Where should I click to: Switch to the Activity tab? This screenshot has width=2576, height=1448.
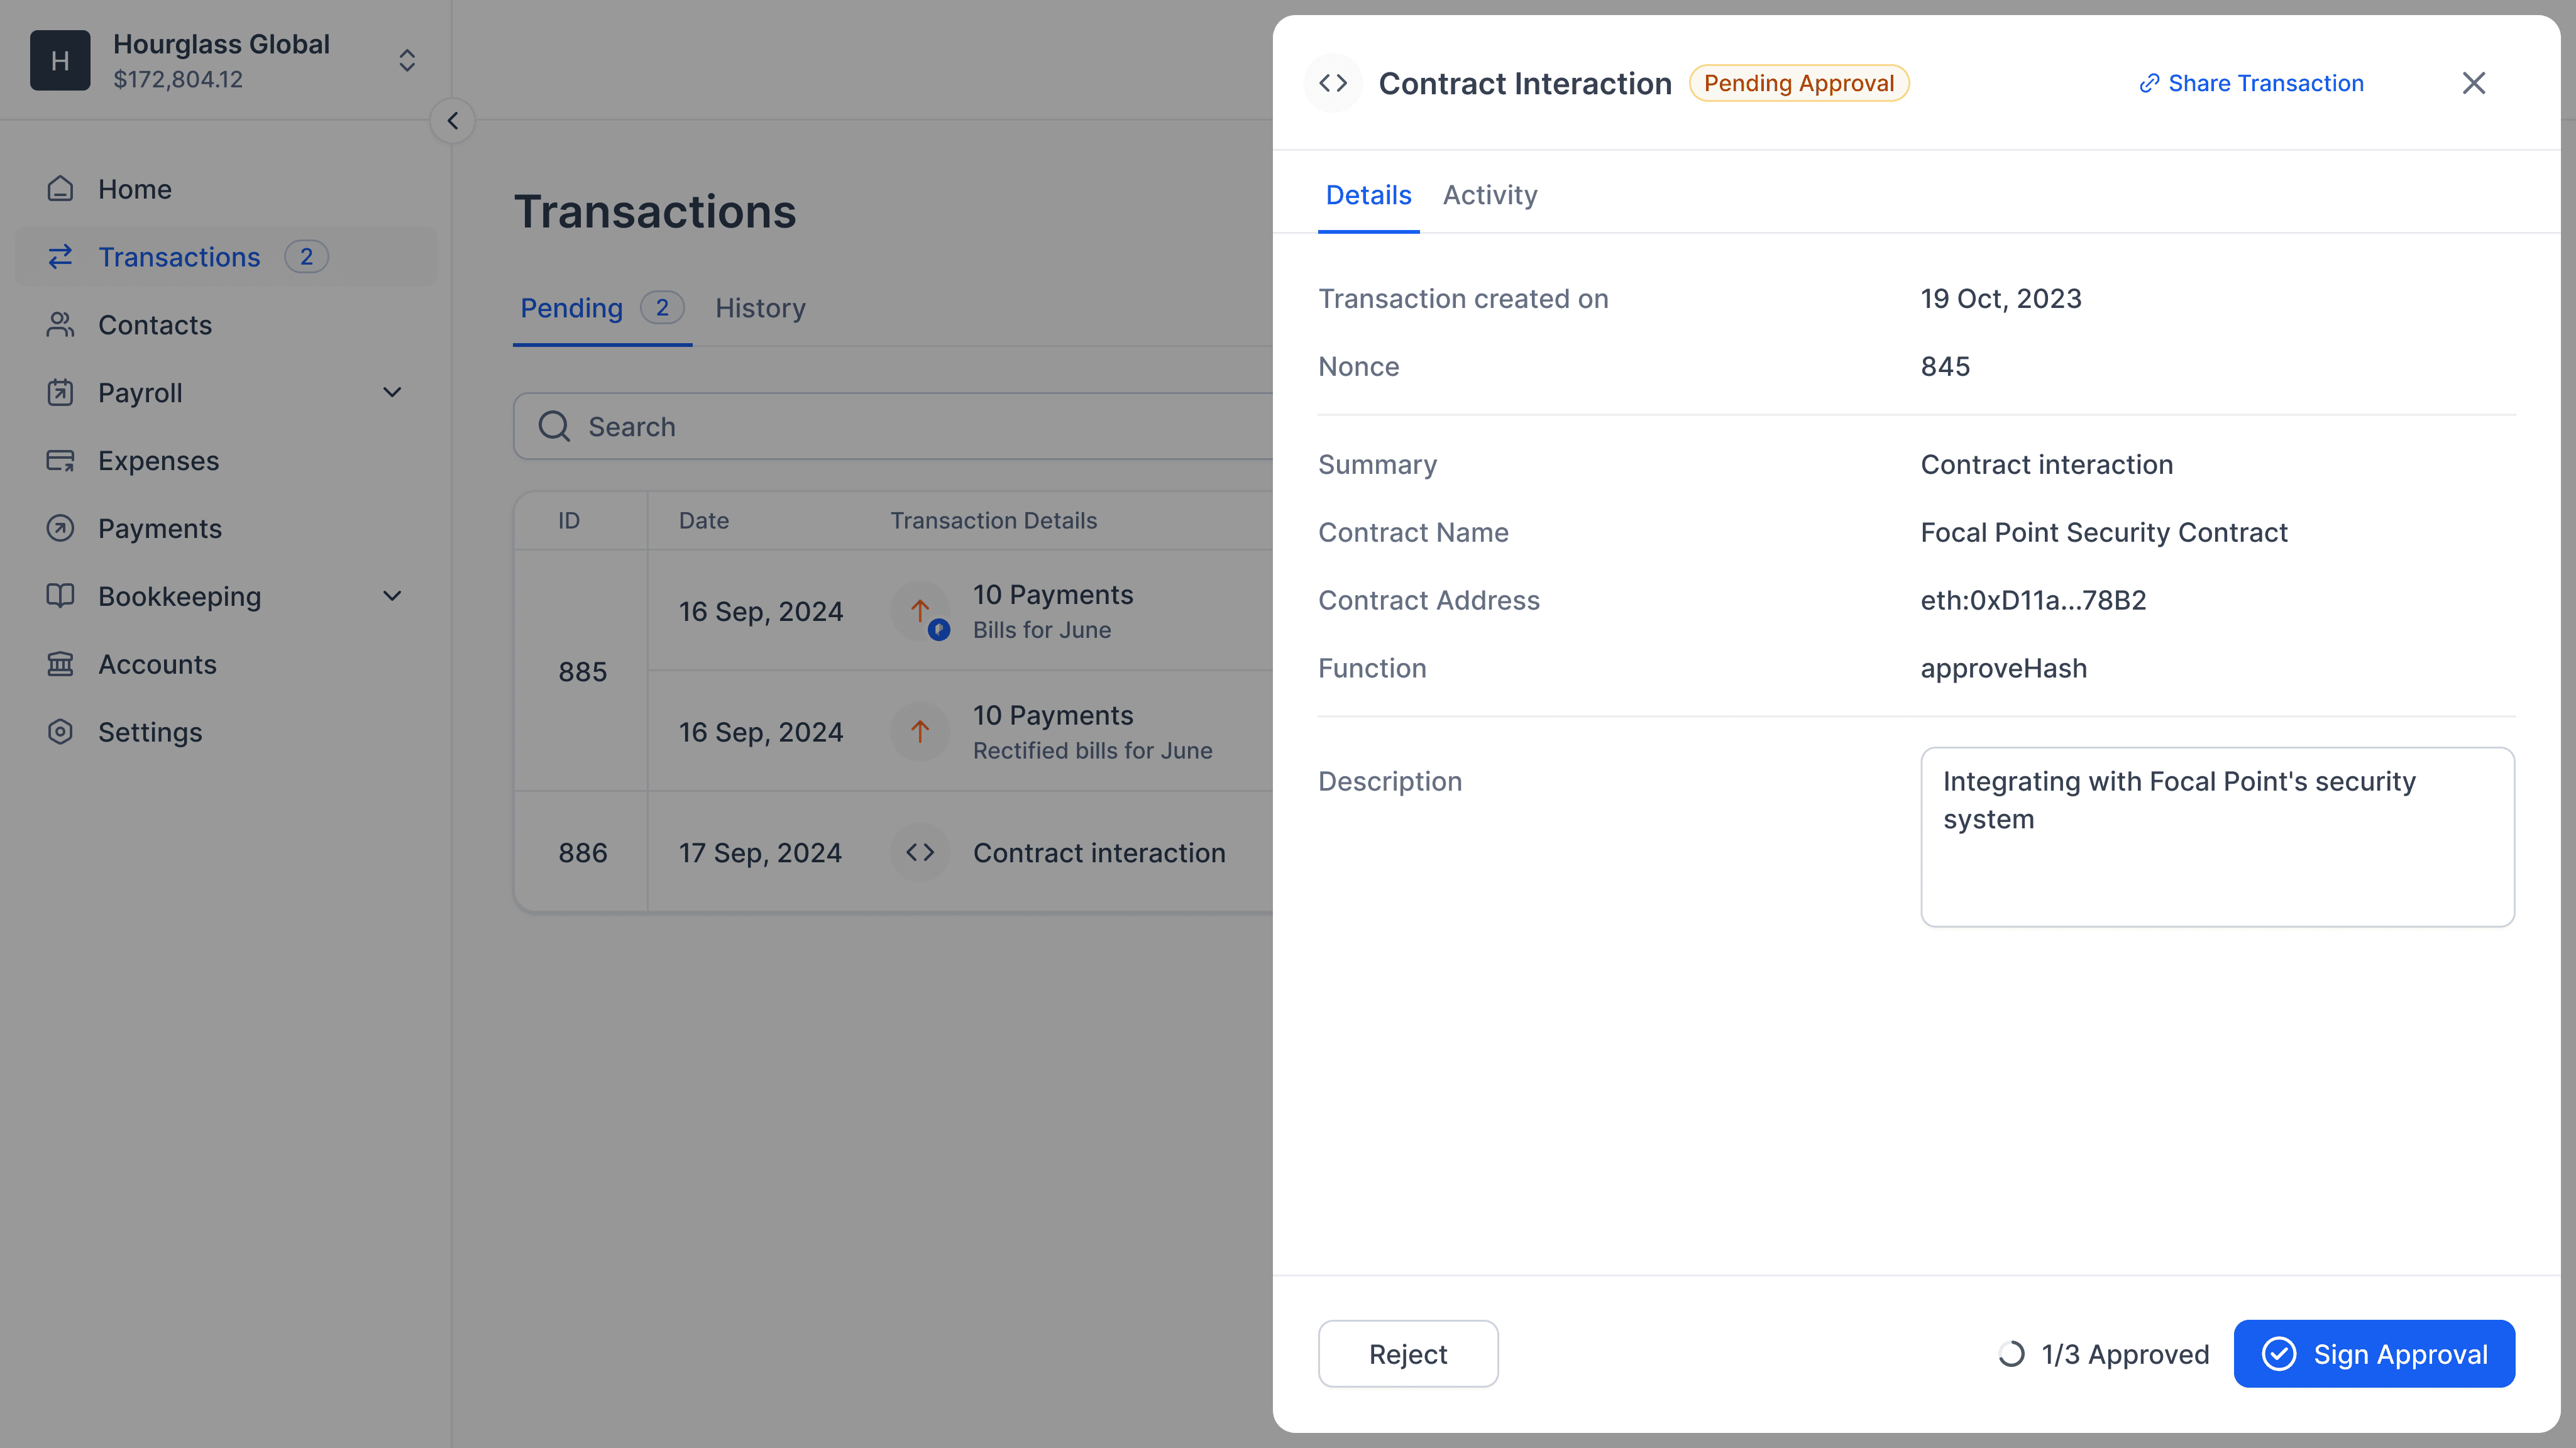(x=1489, y=195)
